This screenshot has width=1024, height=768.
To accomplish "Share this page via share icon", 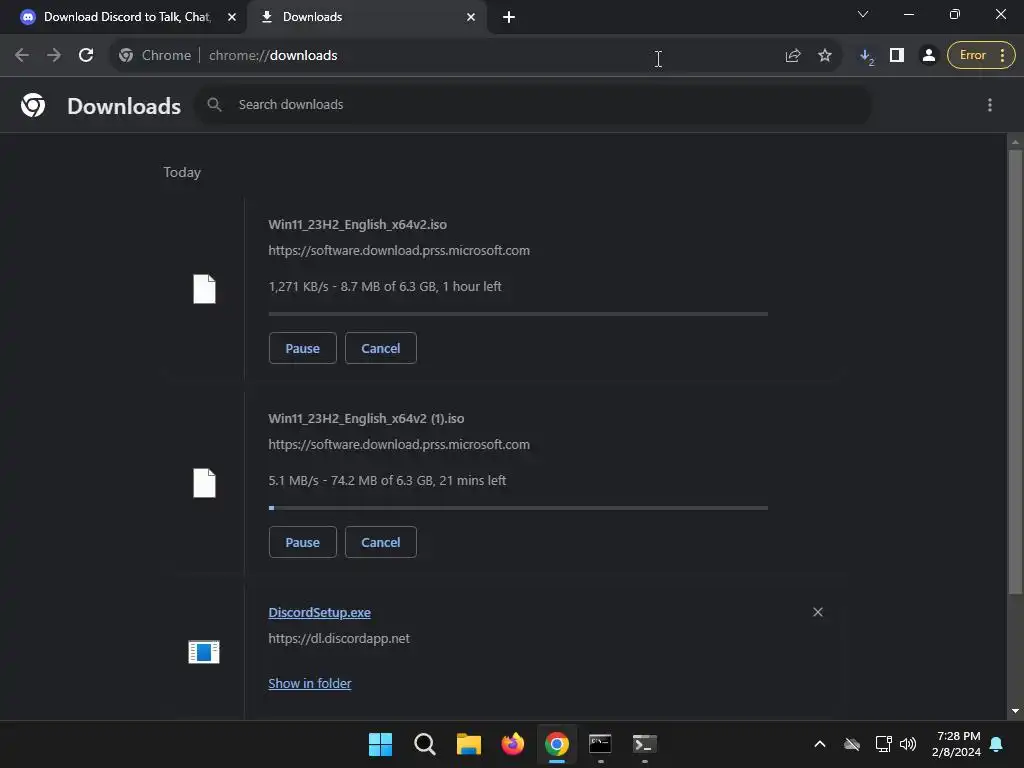I will [x=793, y=56].
